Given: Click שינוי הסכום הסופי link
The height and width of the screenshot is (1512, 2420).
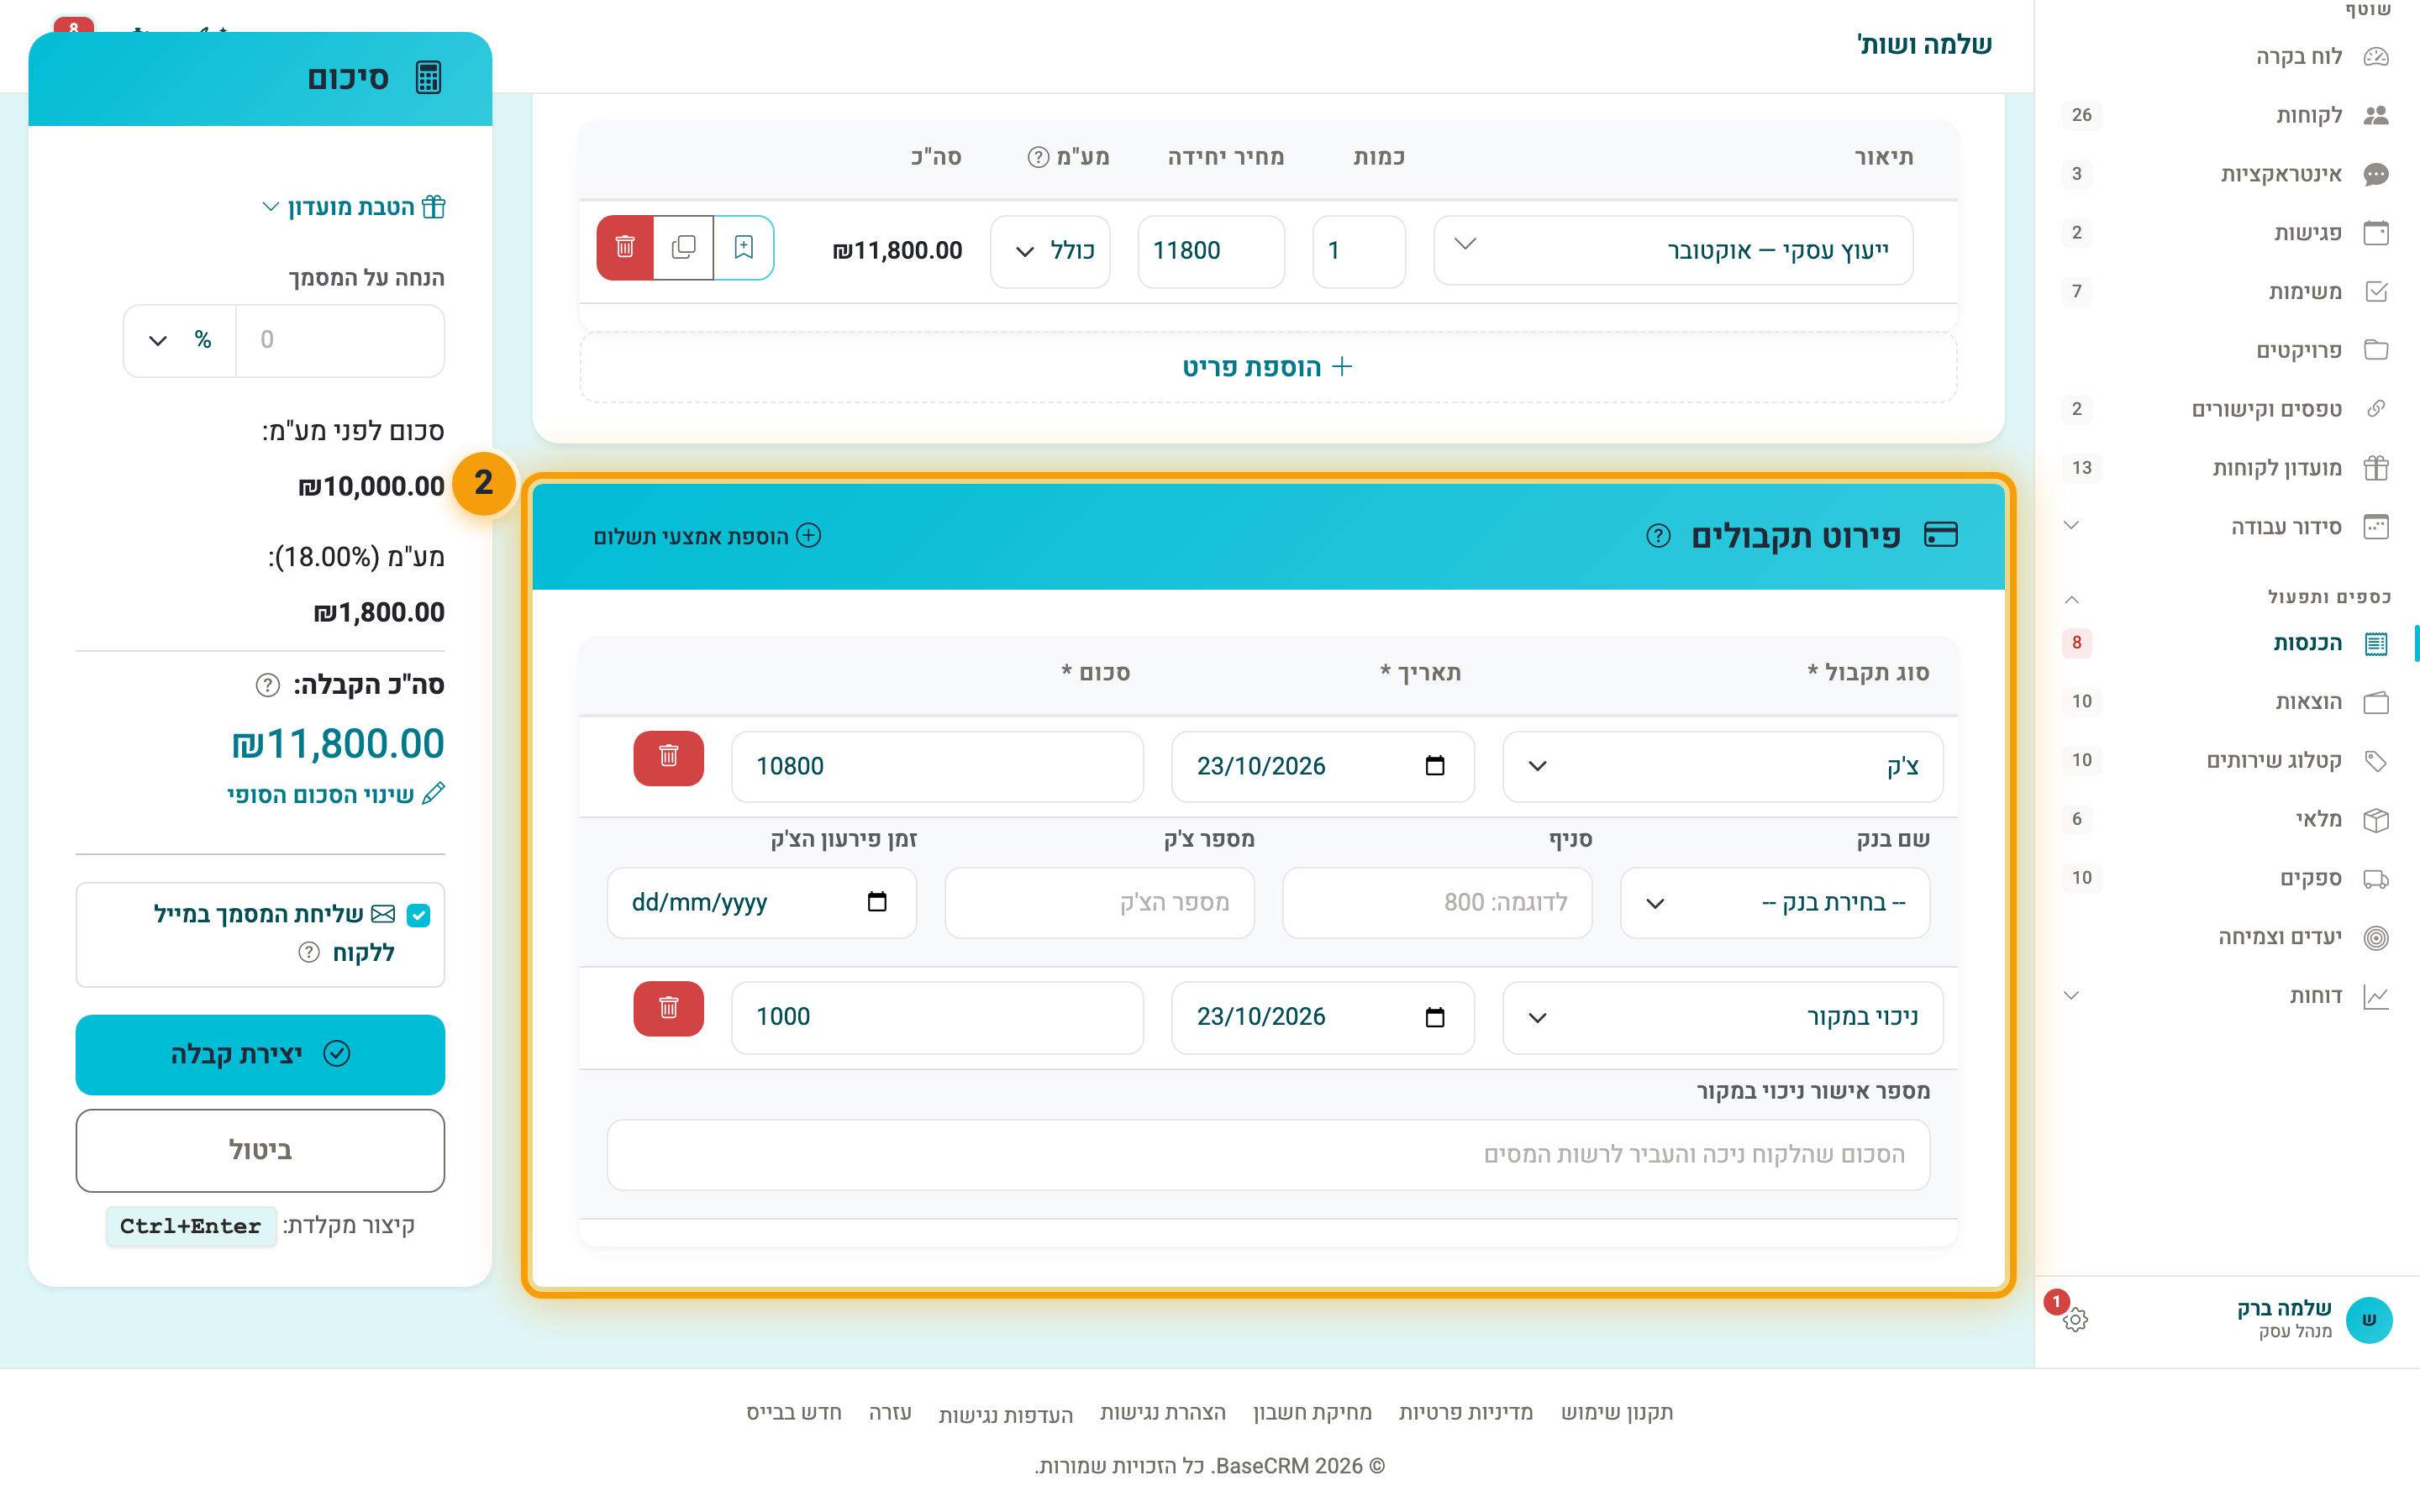Looking at the screenshot, I should [x=336, y=795].
